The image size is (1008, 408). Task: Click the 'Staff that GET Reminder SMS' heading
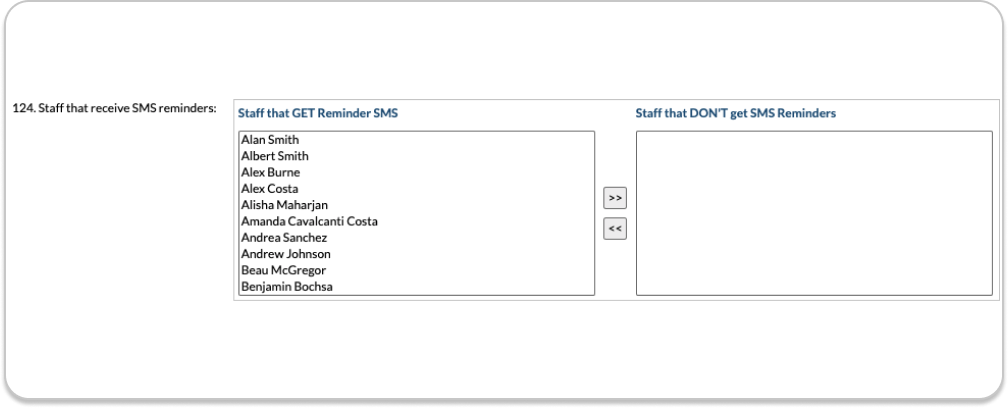318,114
